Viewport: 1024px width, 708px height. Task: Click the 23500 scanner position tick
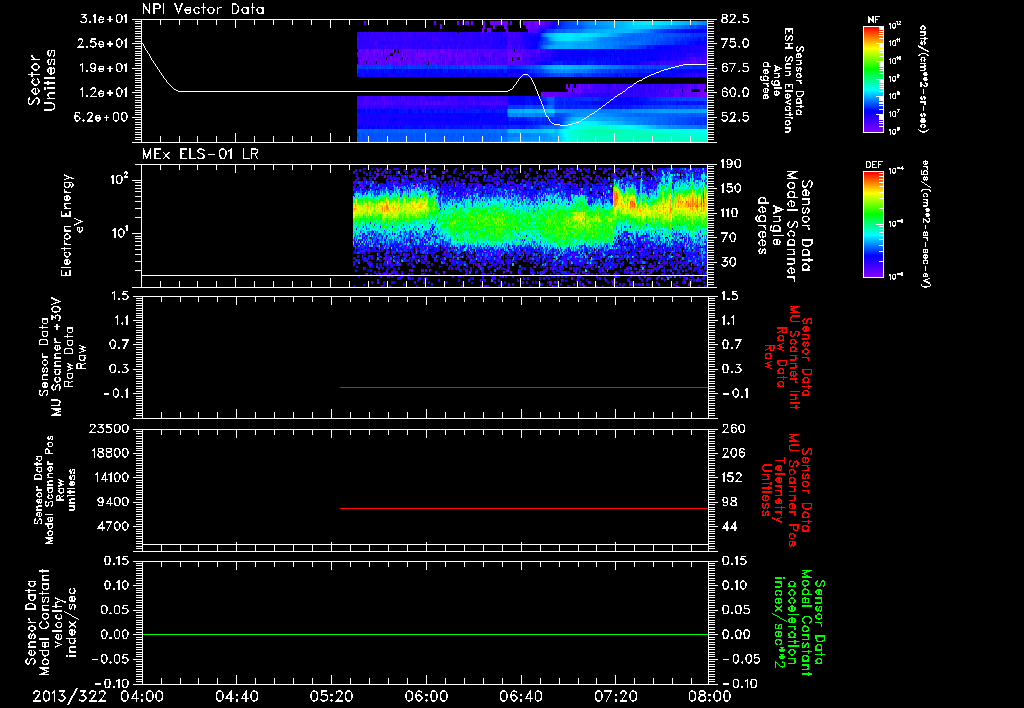[x=109, y=429]
